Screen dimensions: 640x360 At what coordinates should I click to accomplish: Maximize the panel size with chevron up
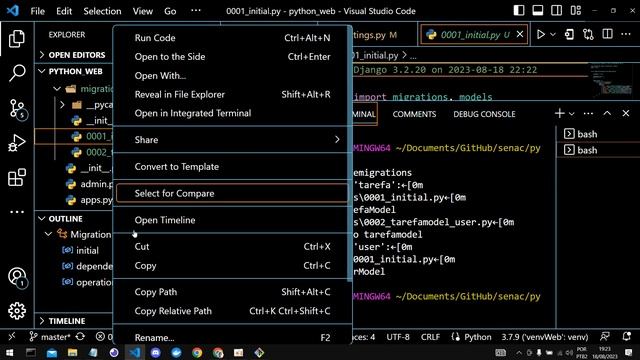(x=607, y=113)
